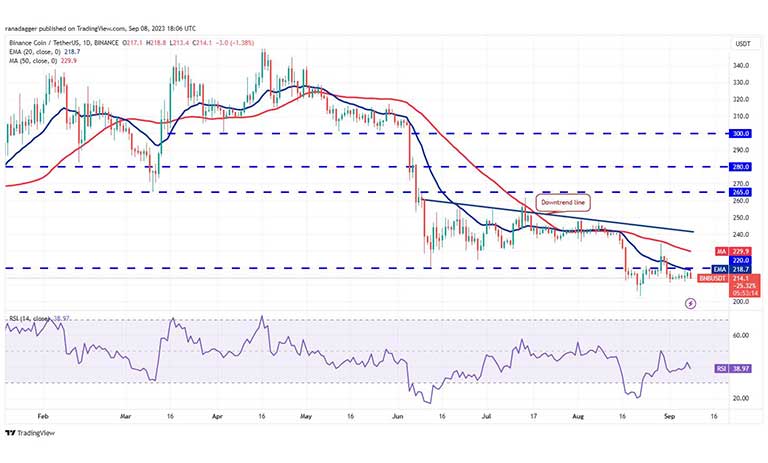
Task: Click the BNBUSDT 214.1 current price tag
Action: (729, 278)
